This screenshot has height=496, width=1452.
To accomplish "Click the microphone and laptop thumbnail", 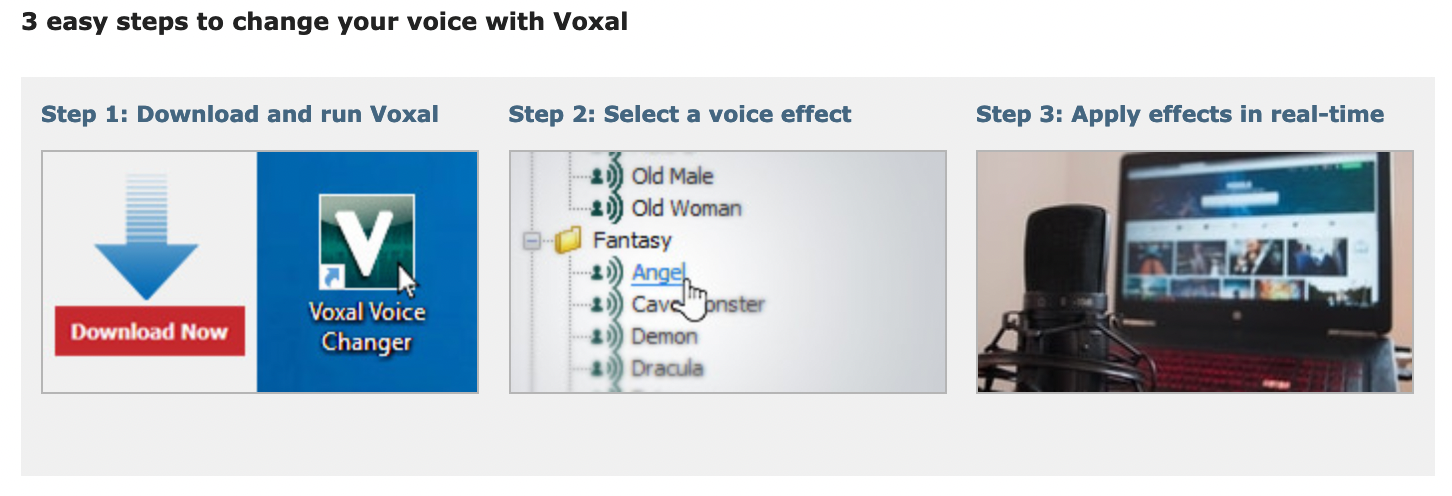I will click(x=1195, y=272).
